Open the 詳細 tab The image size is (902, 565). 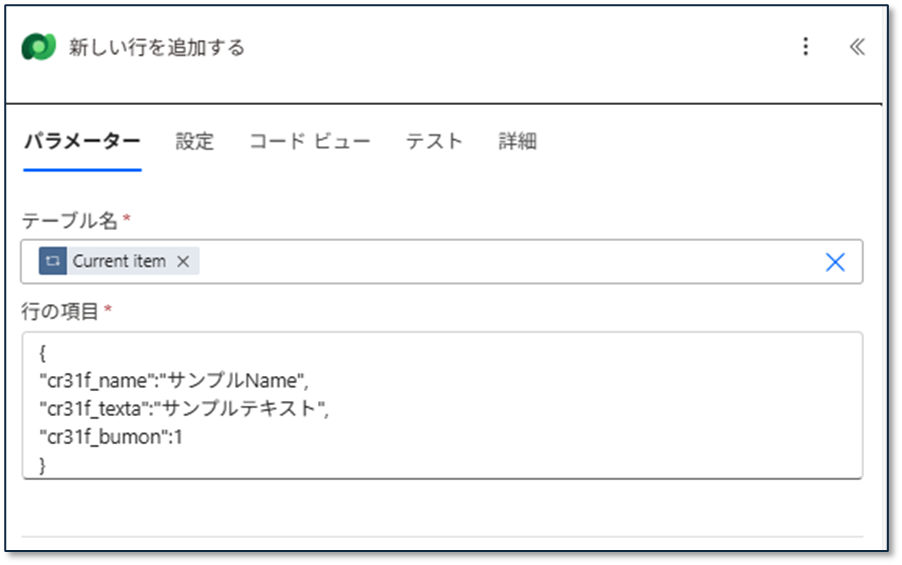point(518,141)
